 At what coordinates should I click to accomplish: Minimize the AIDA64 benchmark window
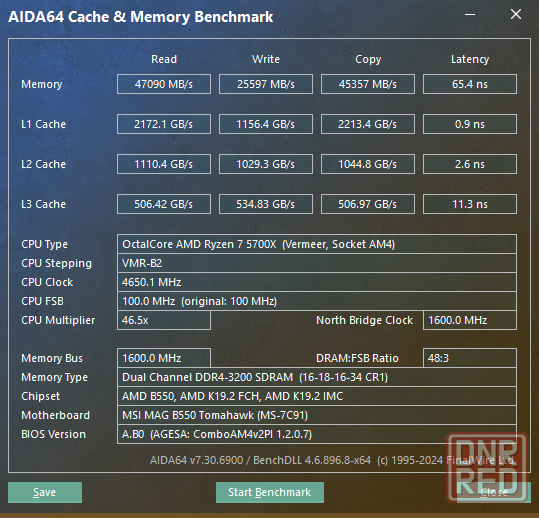[x=470, y=14]
